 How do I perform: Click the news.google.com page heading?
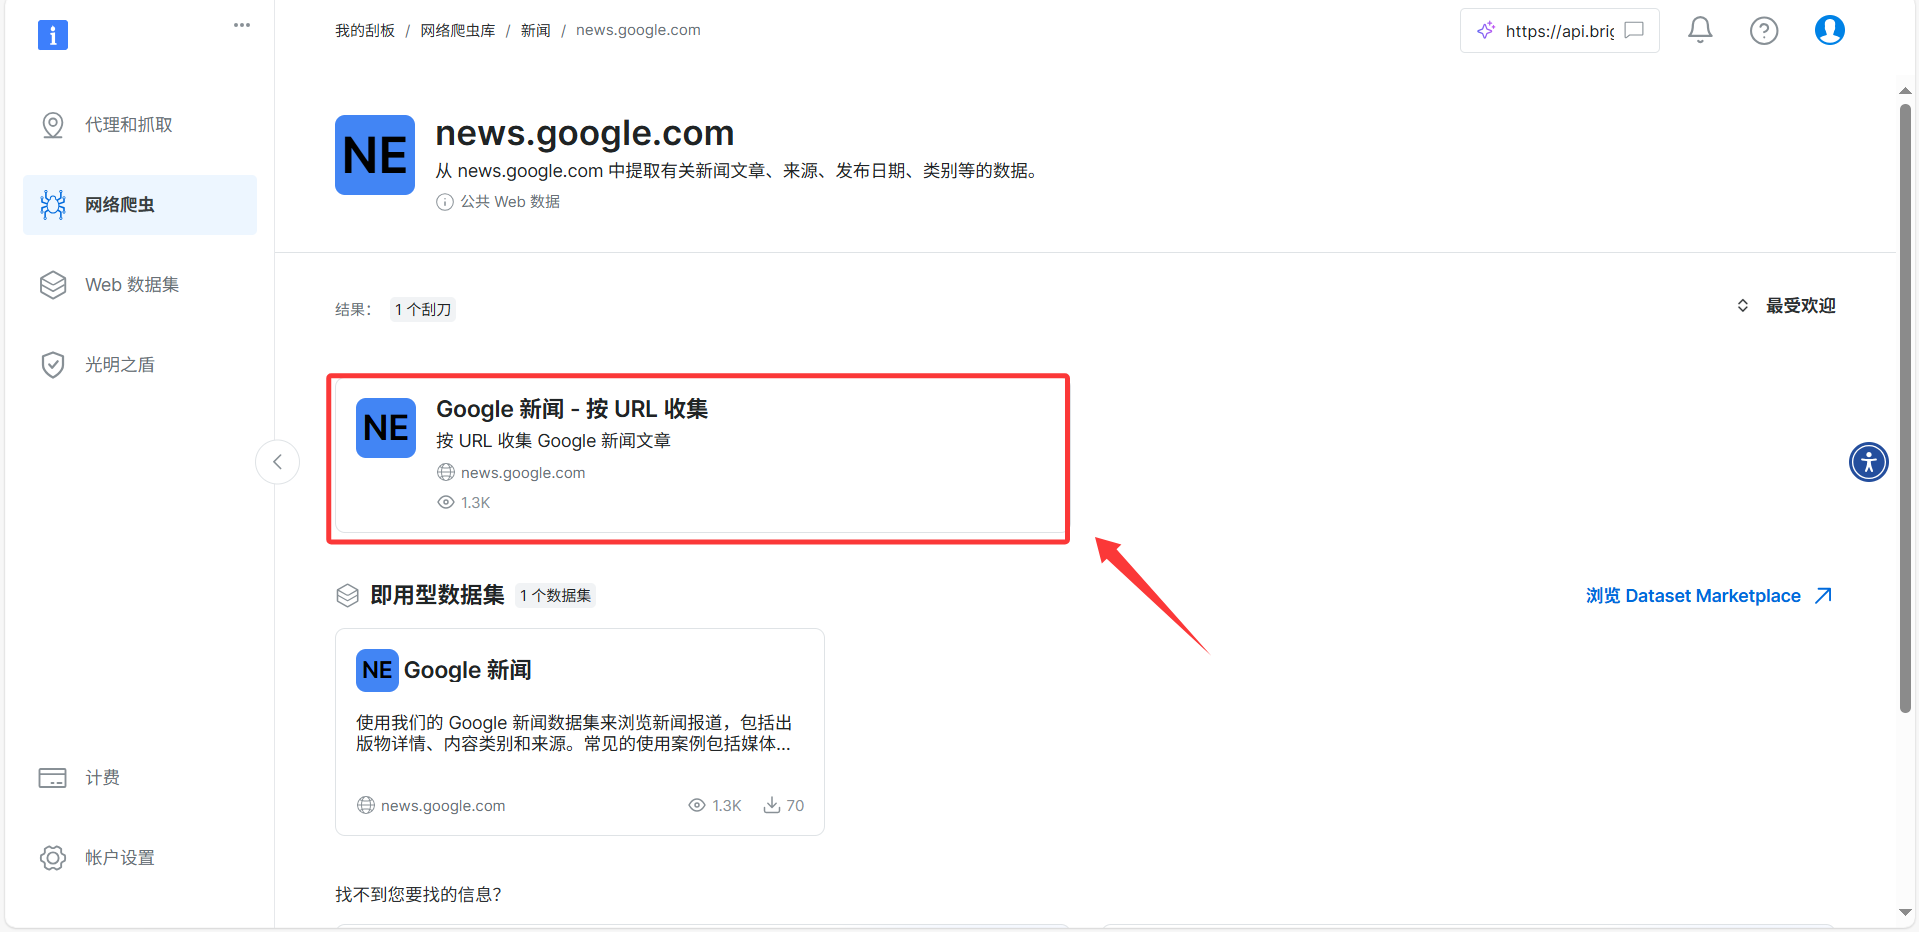click(585, 133)
